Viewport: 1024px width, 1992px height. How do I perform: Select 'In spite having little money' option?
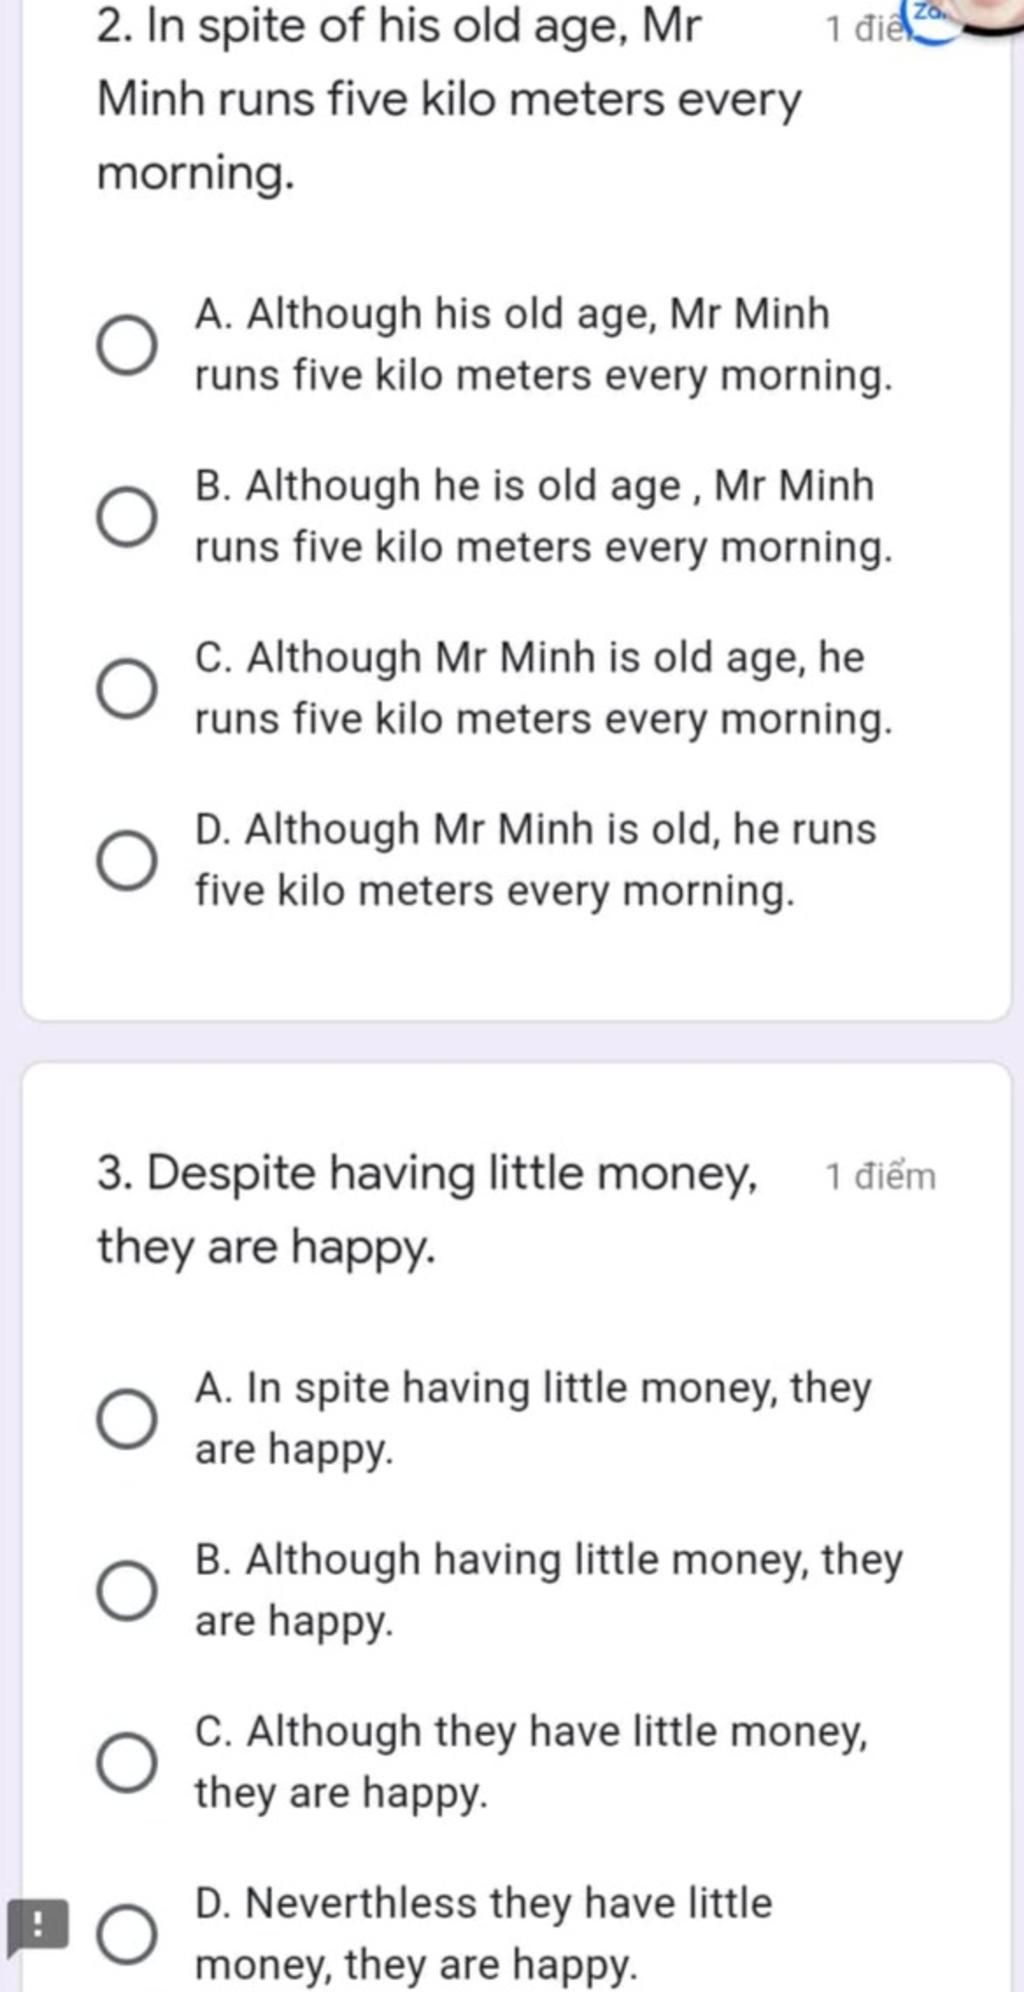click(x=127, y=1419)
